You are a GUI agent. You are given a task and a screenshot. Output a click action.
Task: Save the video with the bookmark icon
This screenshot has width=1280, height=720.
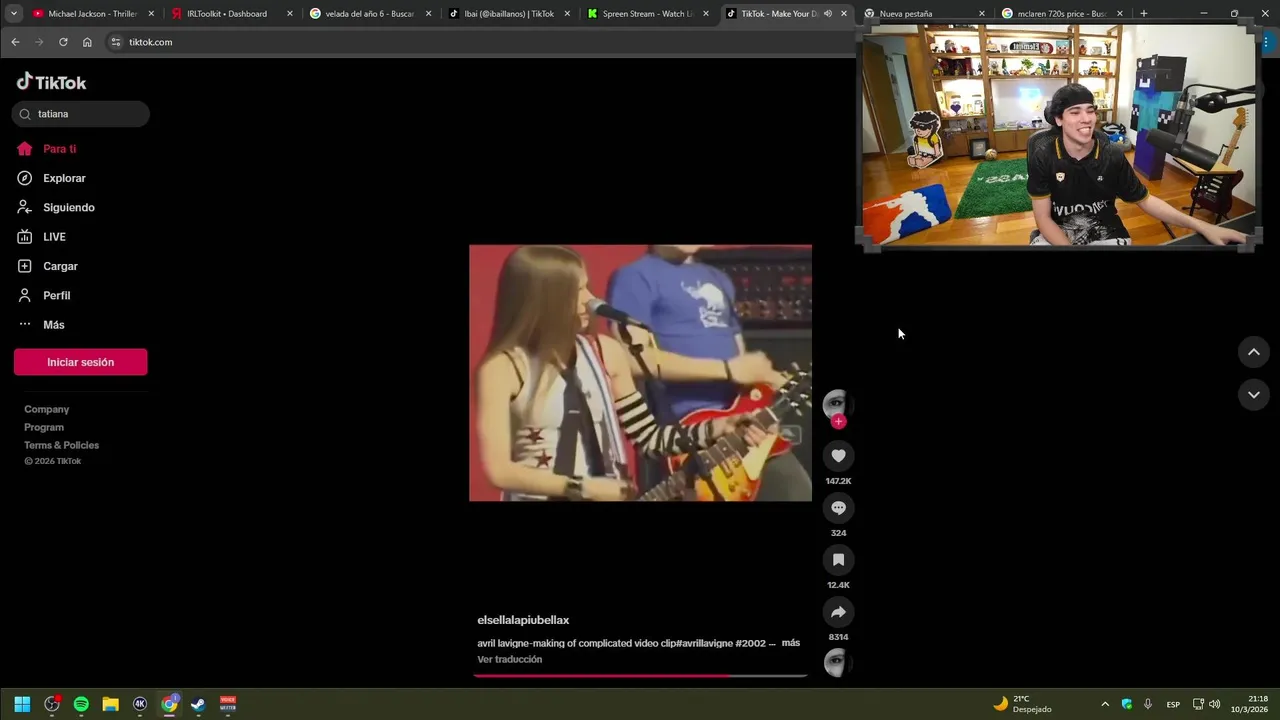pos(838,560)
